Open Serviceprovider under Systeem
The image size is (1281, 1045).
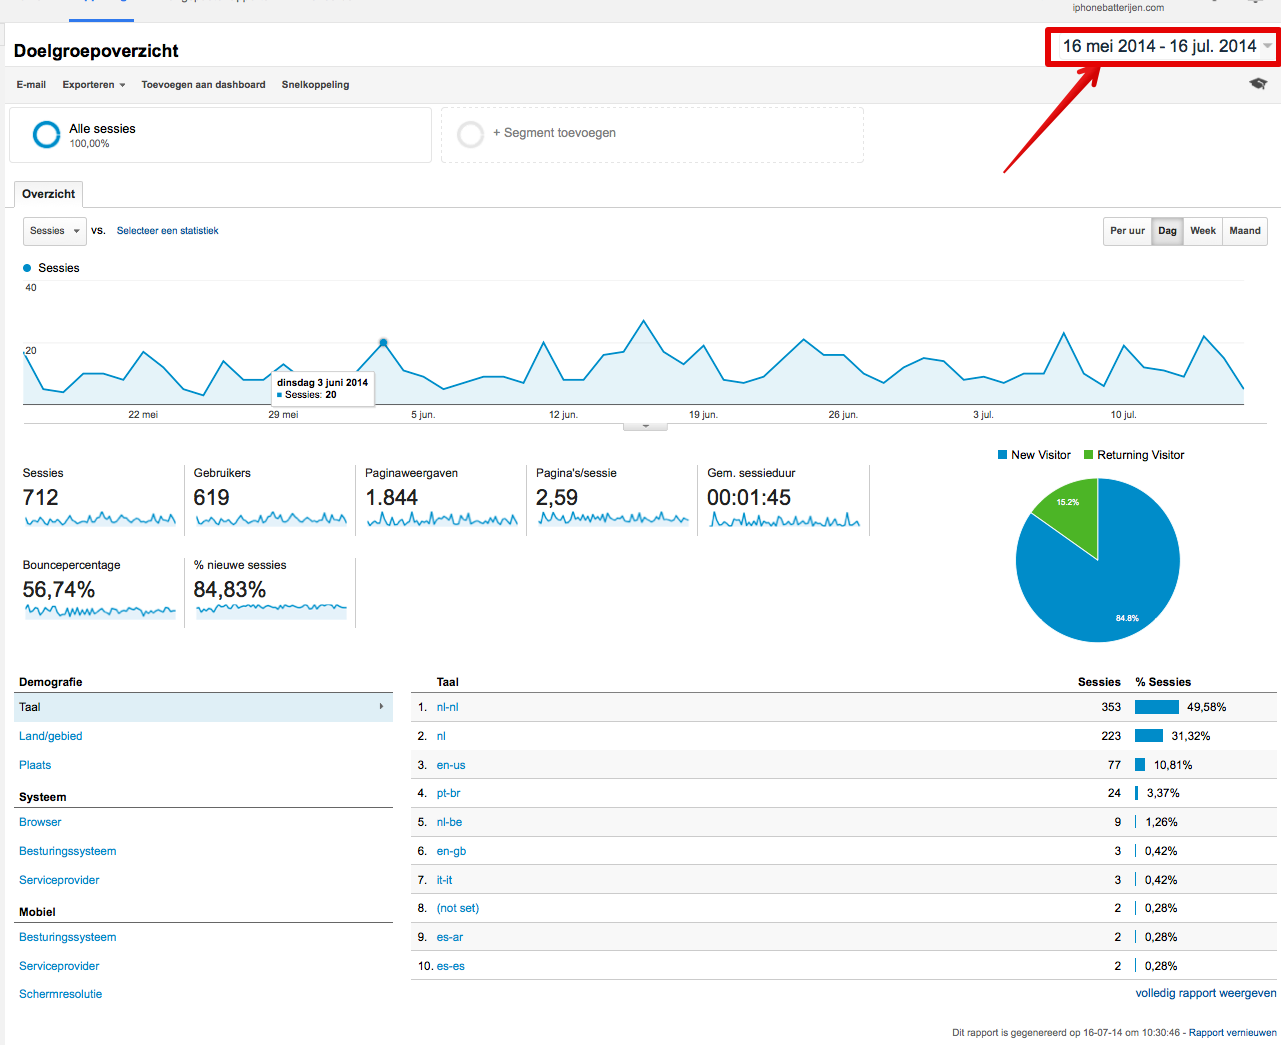(x=59, y=880)
